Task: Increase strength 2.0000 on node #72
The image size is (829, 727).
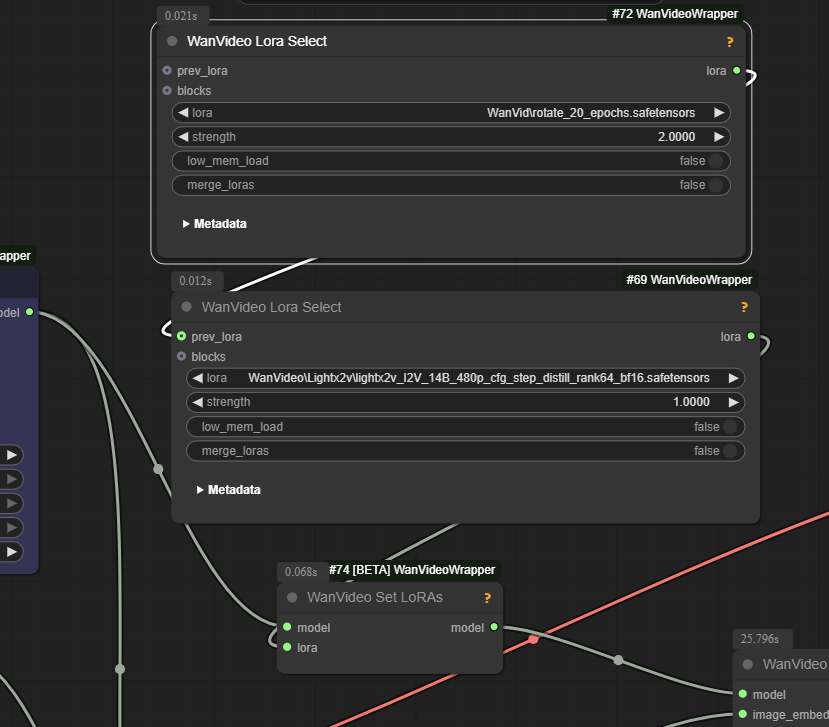Action: pyautogui.click(x=719, y=137)
